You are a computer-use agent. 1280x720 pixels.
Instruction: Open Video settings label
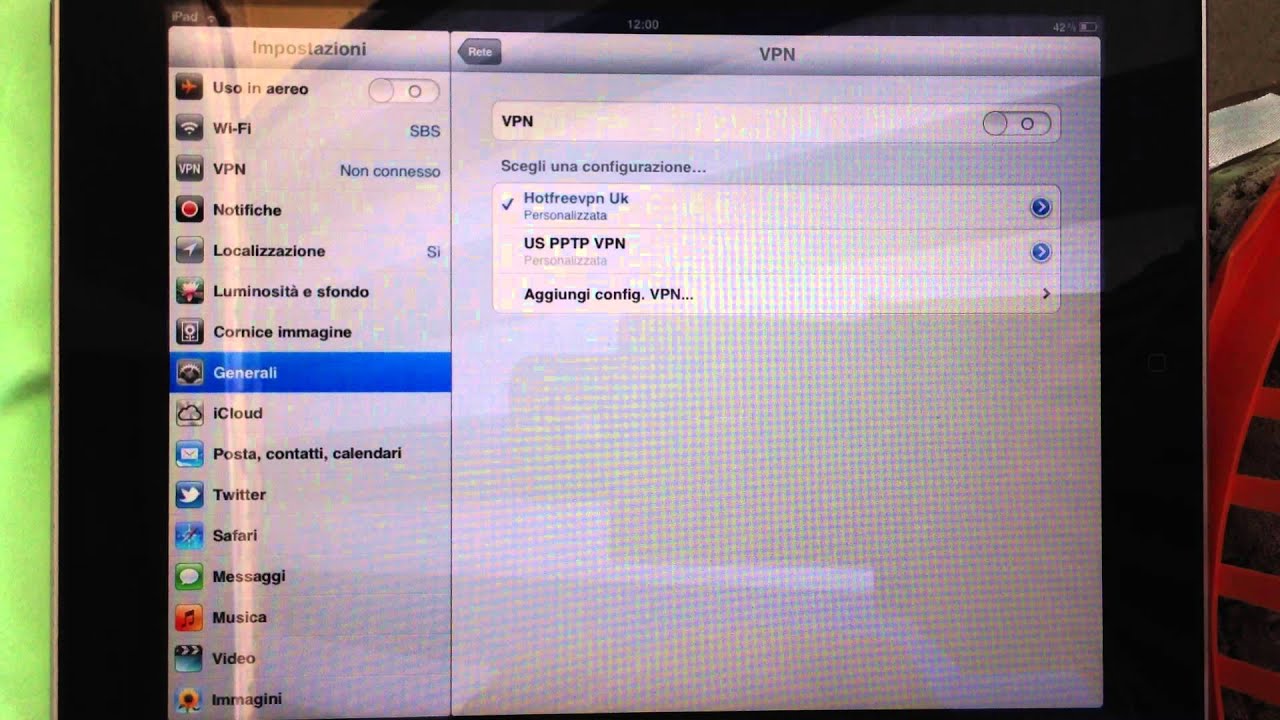pyautogui.click(x=234, y=659)
